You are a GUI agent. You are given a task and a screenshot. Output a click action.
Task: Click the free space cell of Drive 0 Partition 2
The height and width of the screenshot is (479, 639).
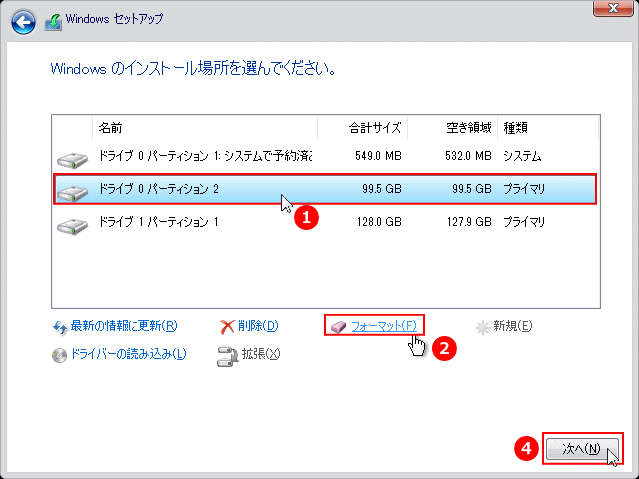472,189
